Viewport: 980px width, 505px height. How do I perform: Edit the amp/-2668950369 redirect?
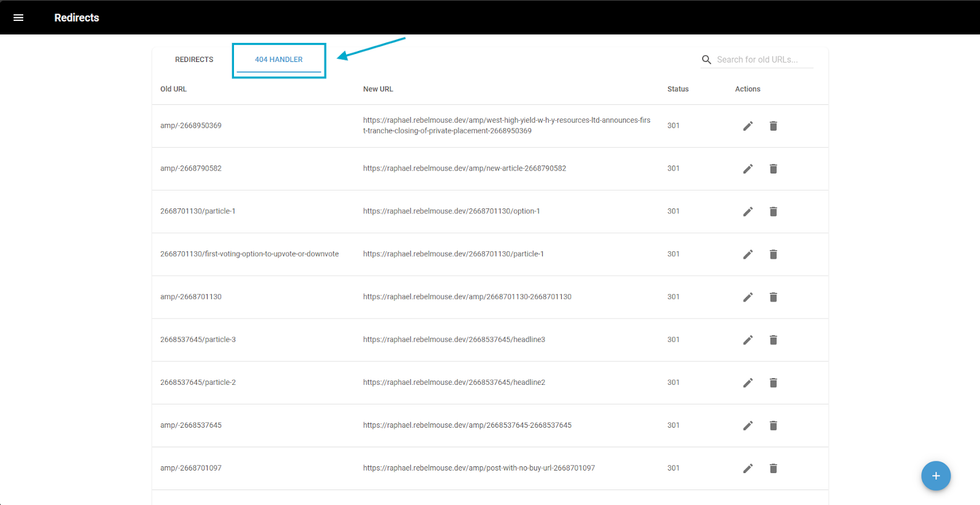coord(747,126)
